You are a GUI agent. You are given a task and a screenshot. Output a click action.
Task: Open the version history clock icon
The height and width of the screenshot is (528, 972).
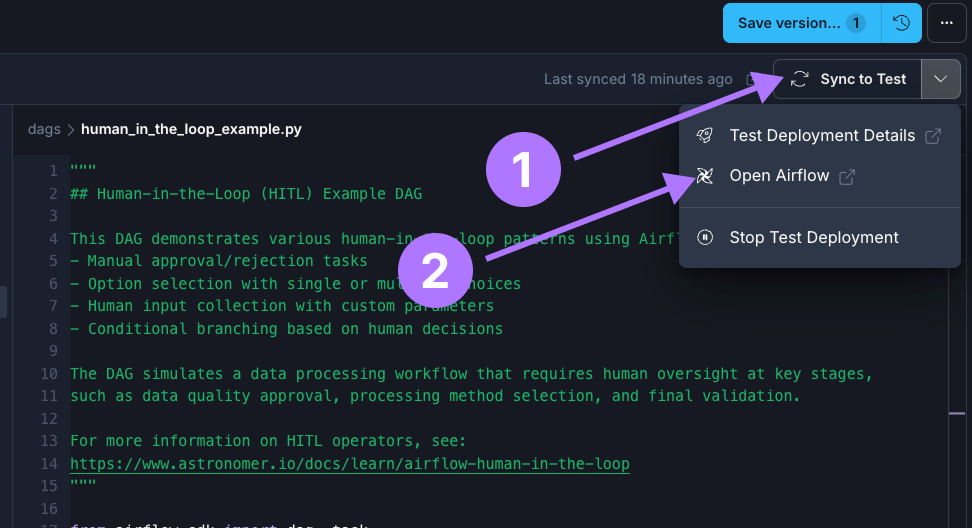coord(901,23)
